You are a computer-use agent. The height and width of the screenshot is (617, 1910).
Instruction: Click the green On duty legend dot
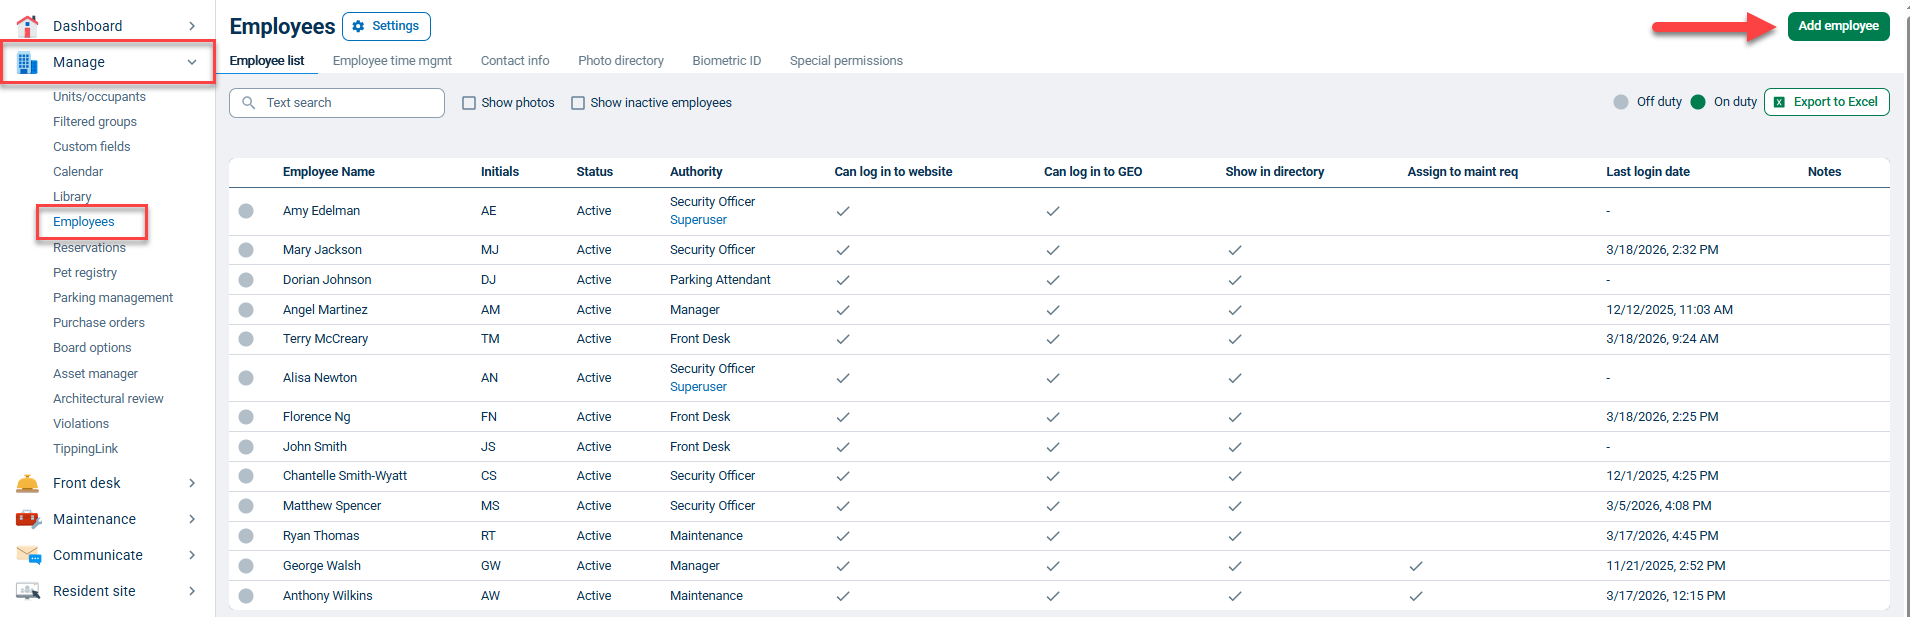(1698, 102)
